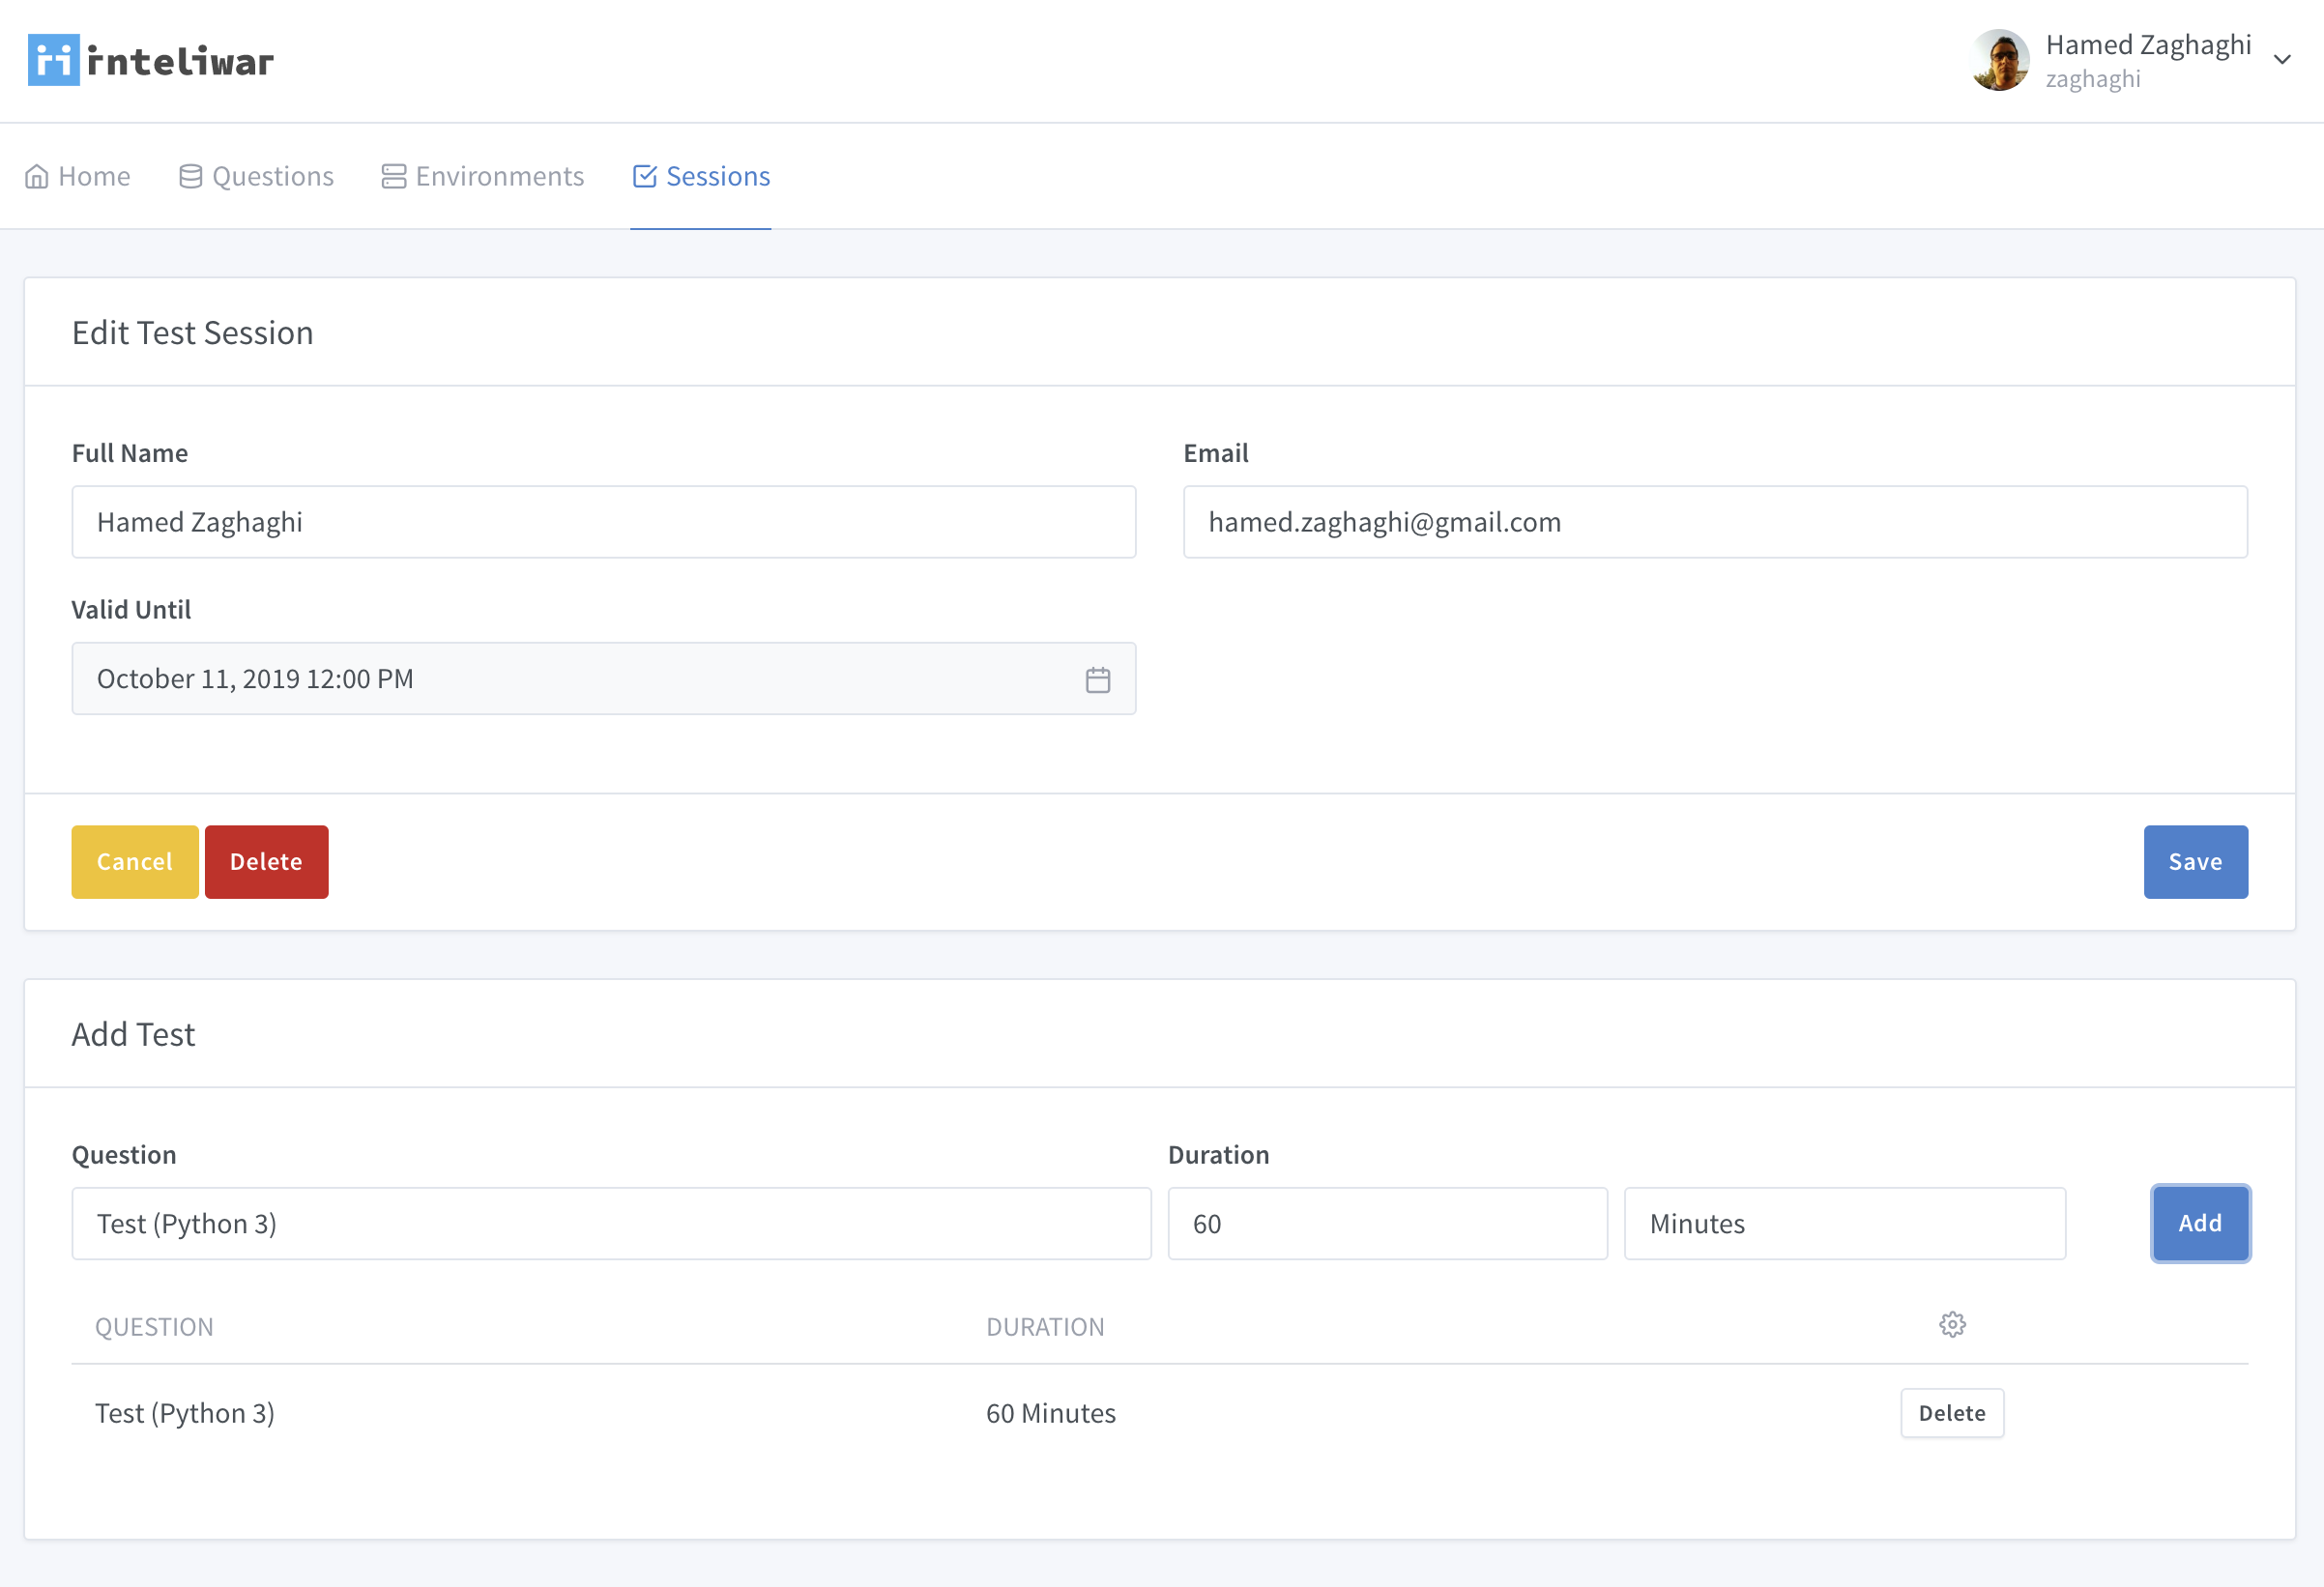Viewport: 2324px width, 1587px height.
Task: Go to the Questions tab
Action: coord(272,177)
